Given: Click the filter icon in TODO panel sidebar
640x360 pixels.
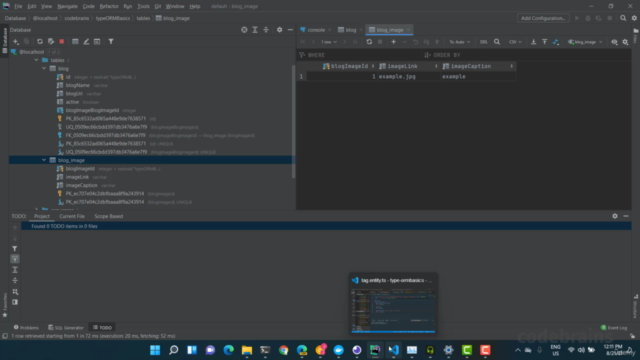Looking at the screenshot, I should click(x=15, y=249).
